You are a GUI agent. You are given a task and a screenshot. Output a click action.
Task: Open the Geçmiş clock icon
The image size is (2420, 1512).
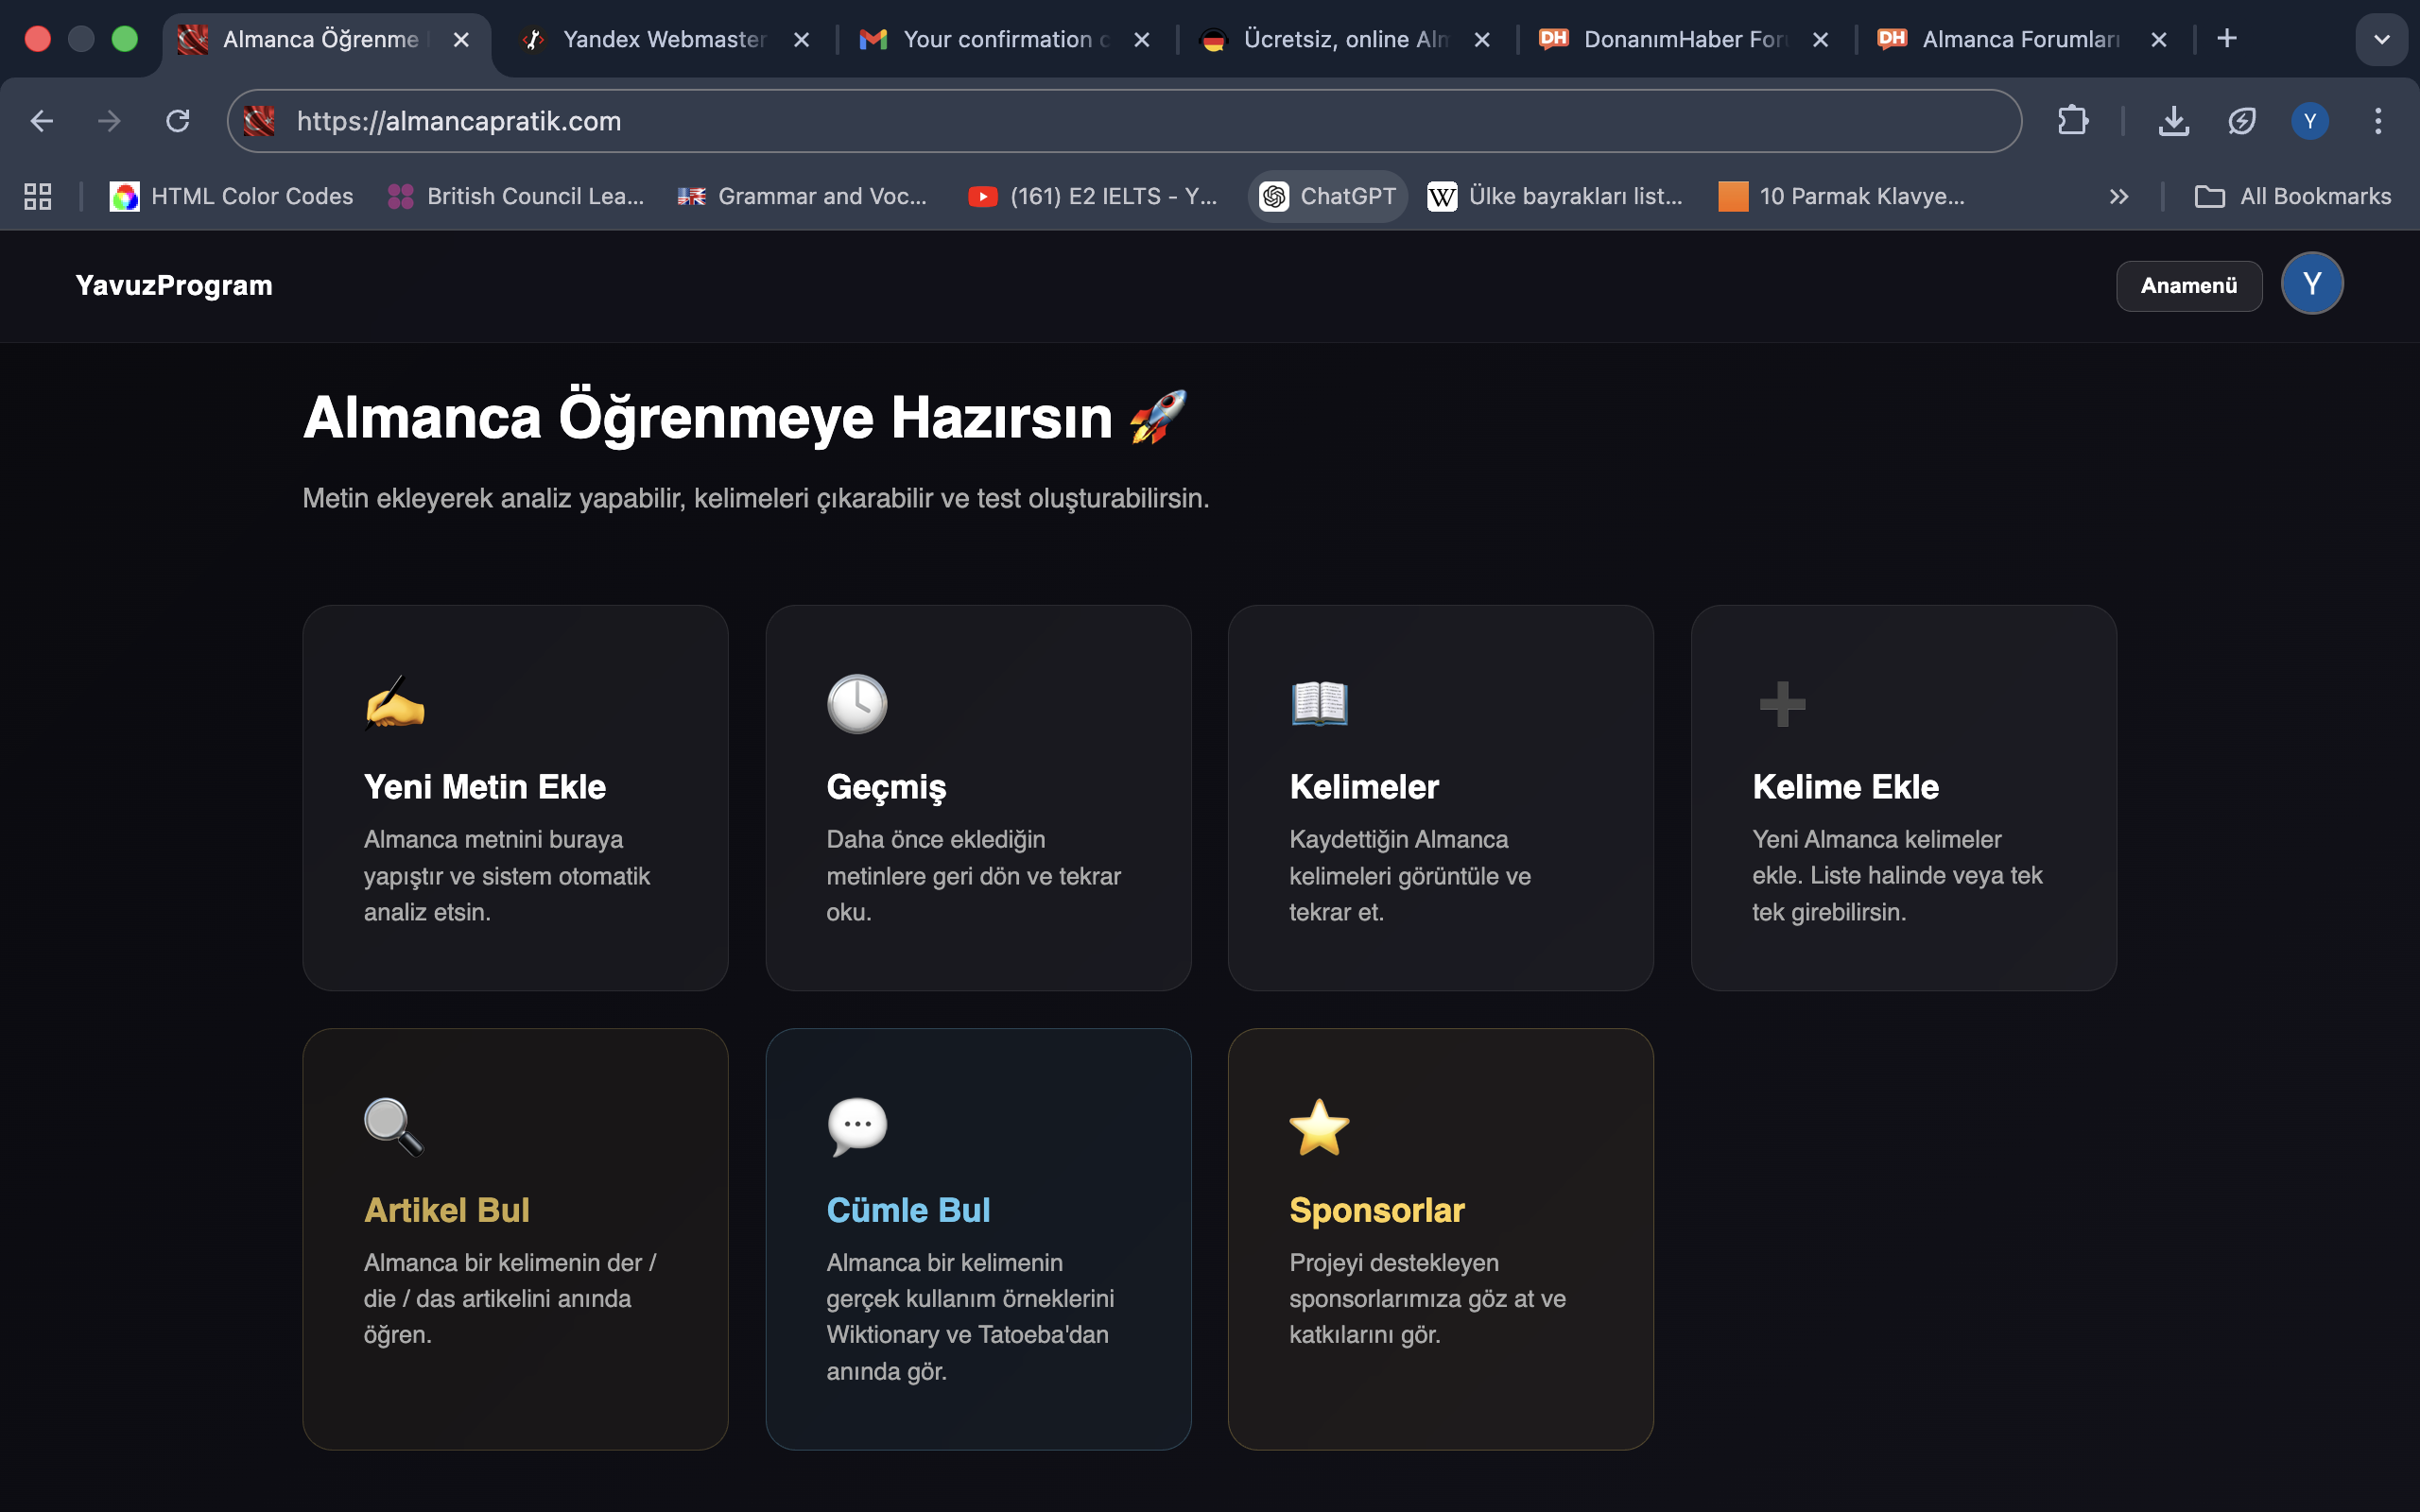pos(857,703)
